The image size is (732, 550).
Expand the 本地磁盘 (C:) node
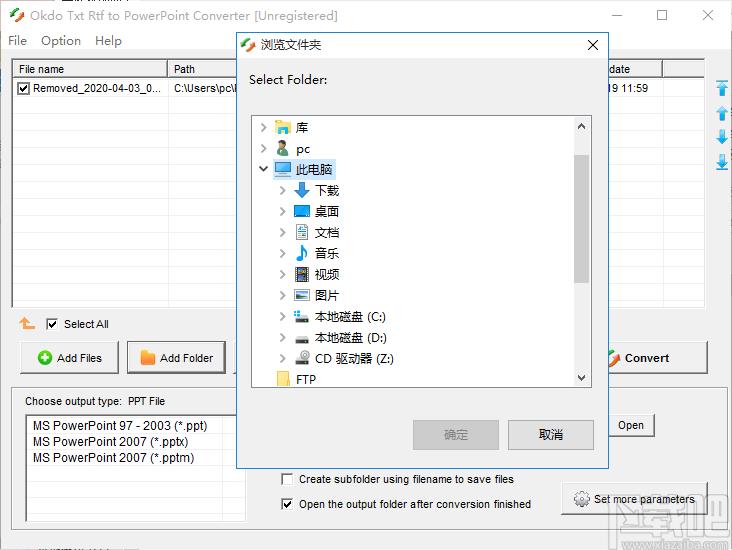[x=282, y=316]
